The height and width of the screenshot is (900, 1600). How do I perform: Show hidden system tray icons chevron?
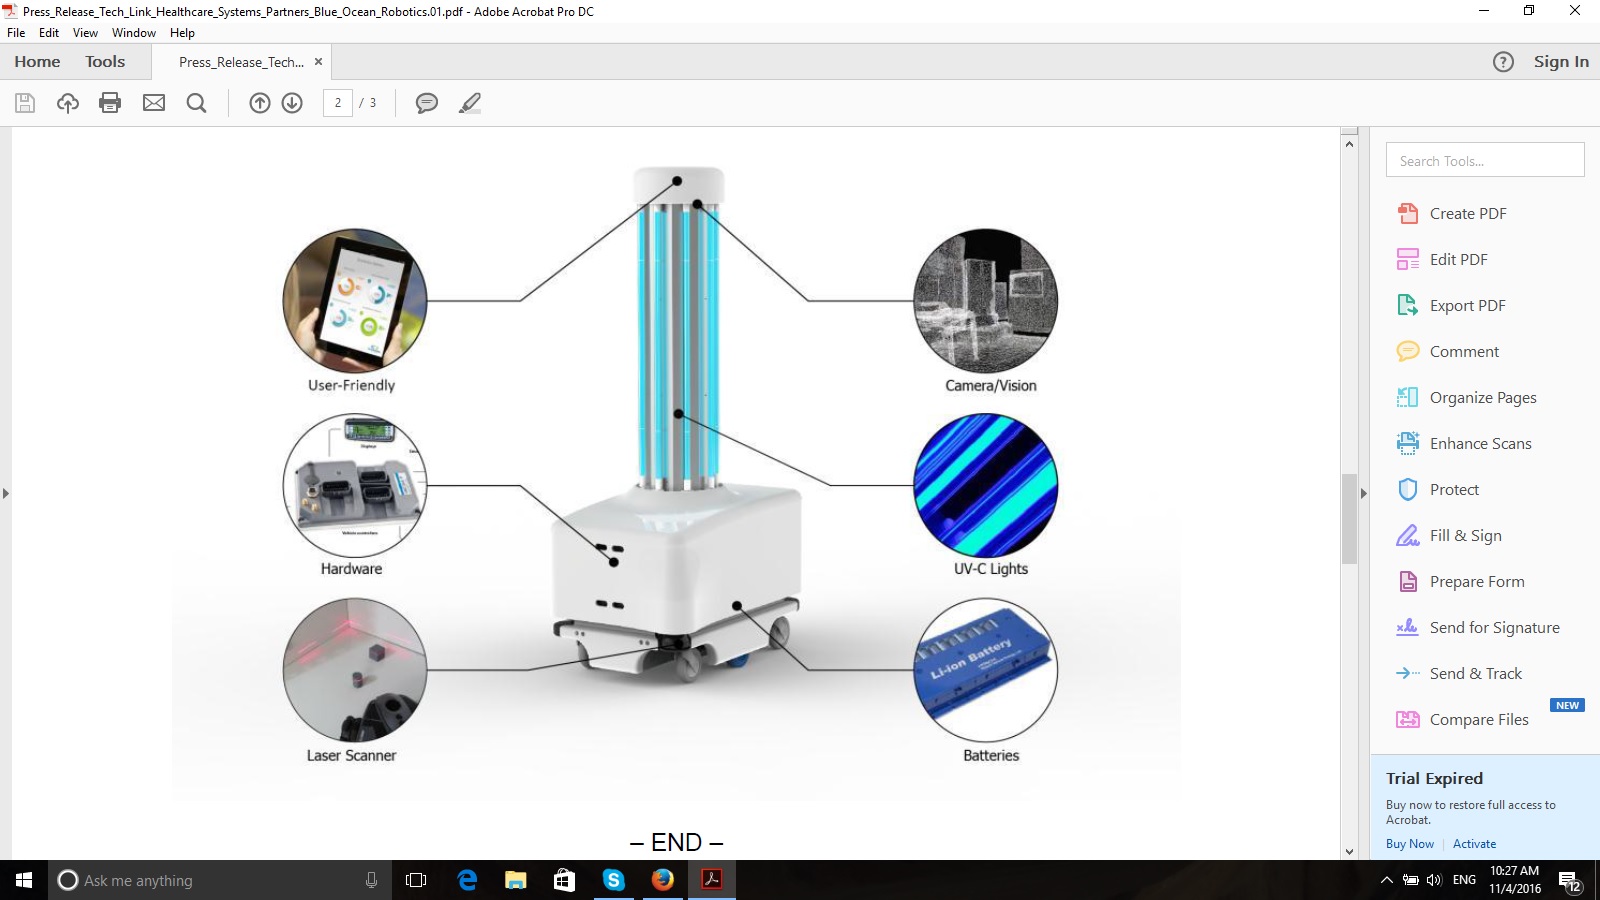pos(1386,880)
